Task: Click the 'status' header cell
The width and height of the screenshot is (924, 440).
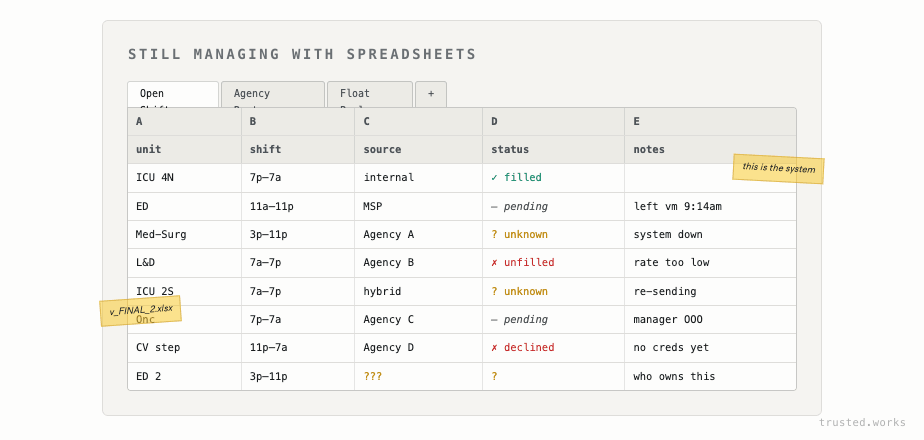Action: [x=553, y=150]
